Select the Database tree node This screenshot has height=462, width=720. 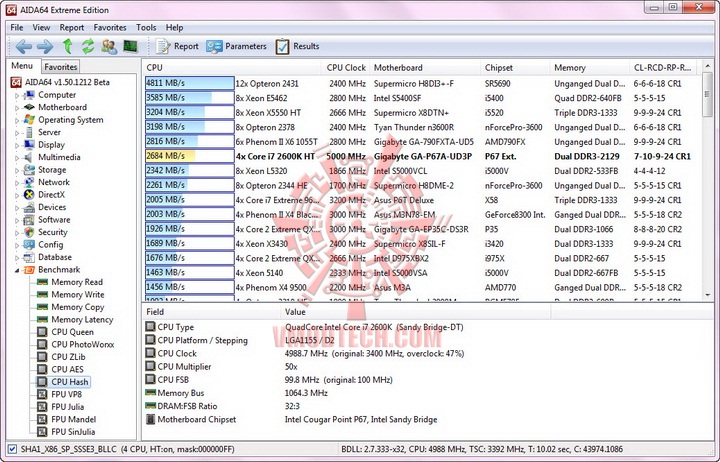point(55,257)
